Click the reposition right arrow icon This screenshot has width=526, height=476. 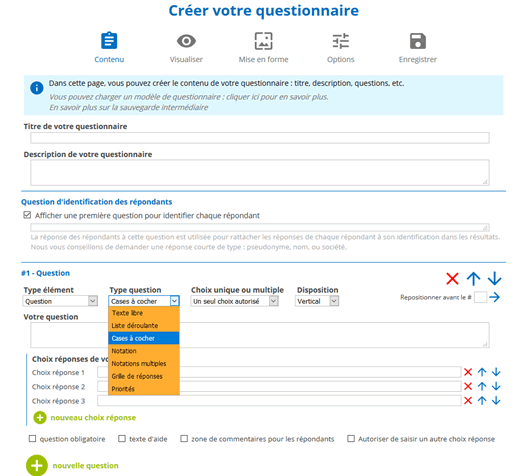tap(494, 297)
